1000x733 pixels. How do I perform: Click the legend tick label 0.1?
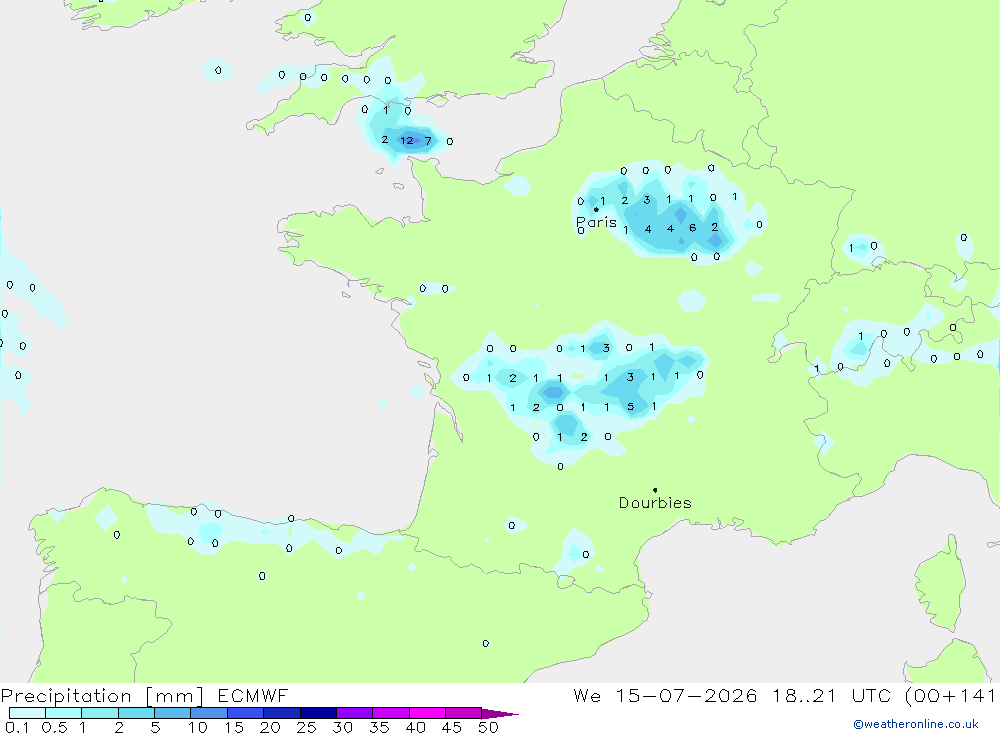click(17, 727)
